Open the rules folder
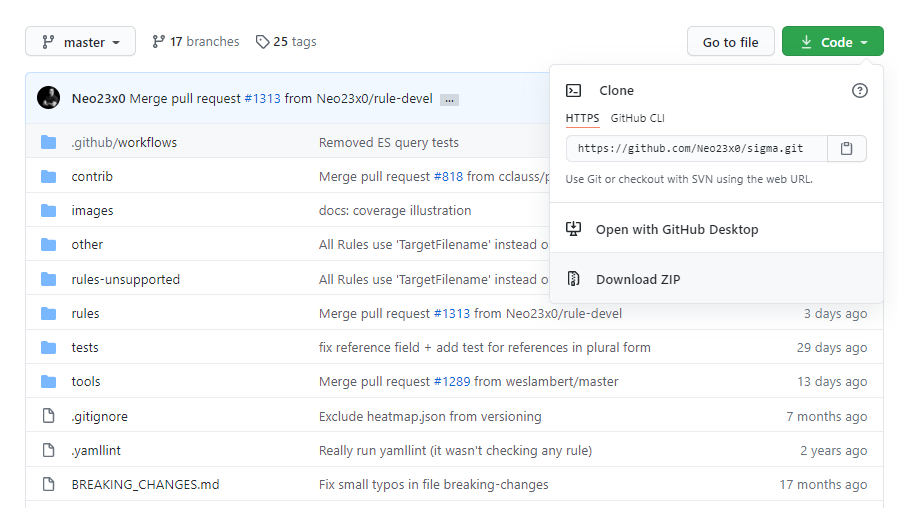 pos(85,313)
